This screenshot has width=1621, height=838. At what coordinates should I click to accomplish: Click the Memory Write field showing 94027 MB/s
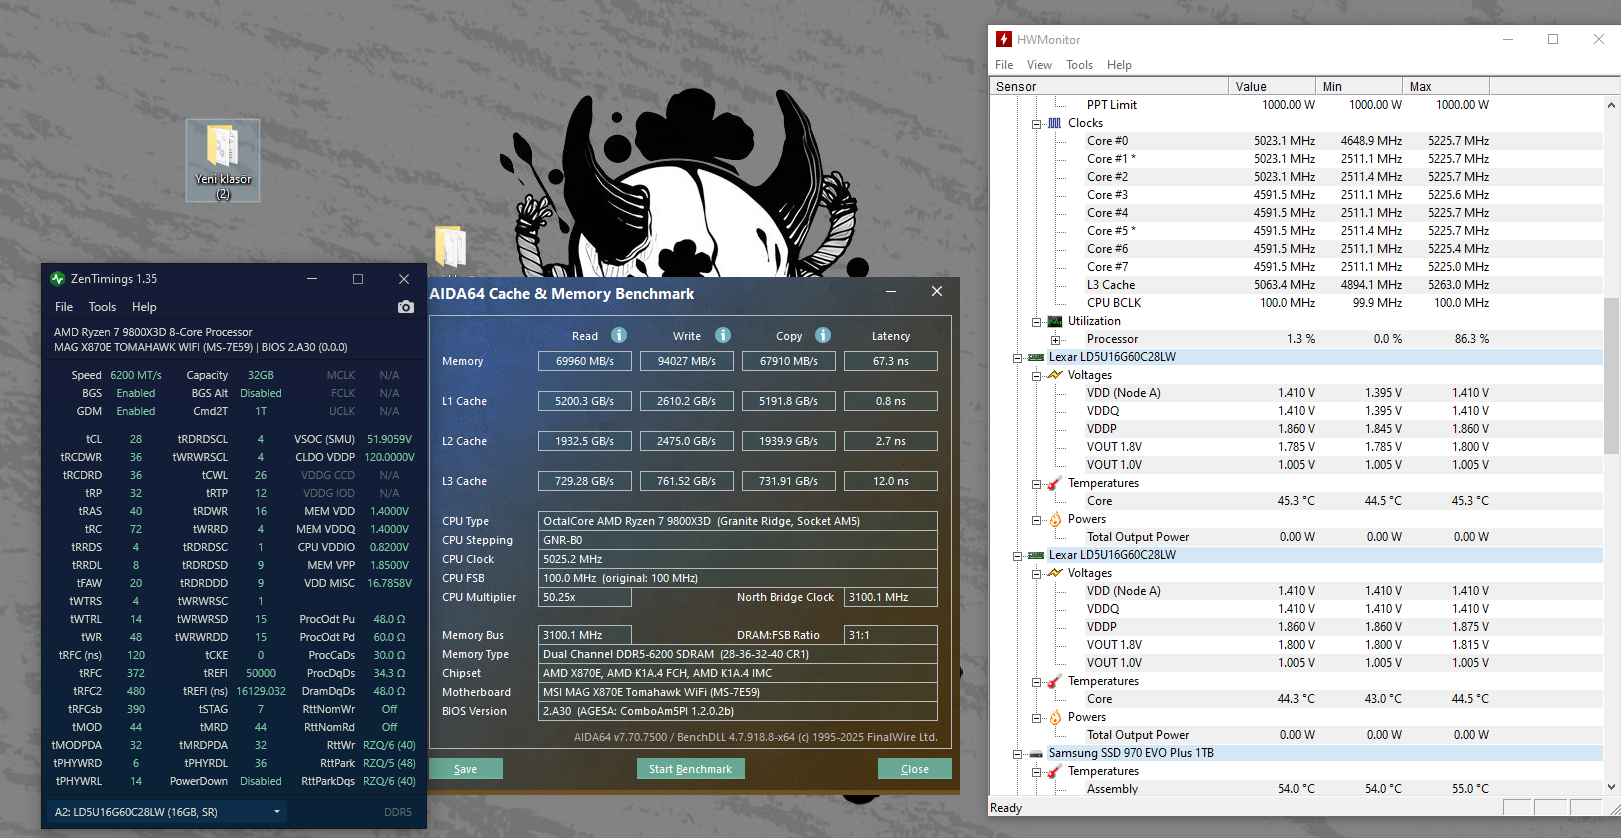687,361
